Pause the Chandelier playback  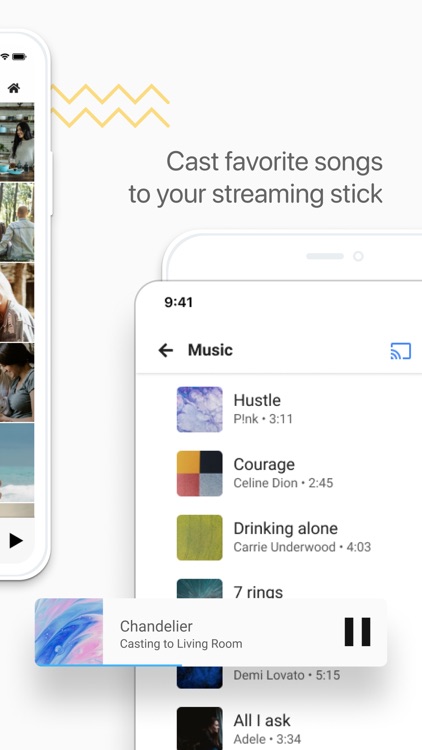tap(357, 632)
